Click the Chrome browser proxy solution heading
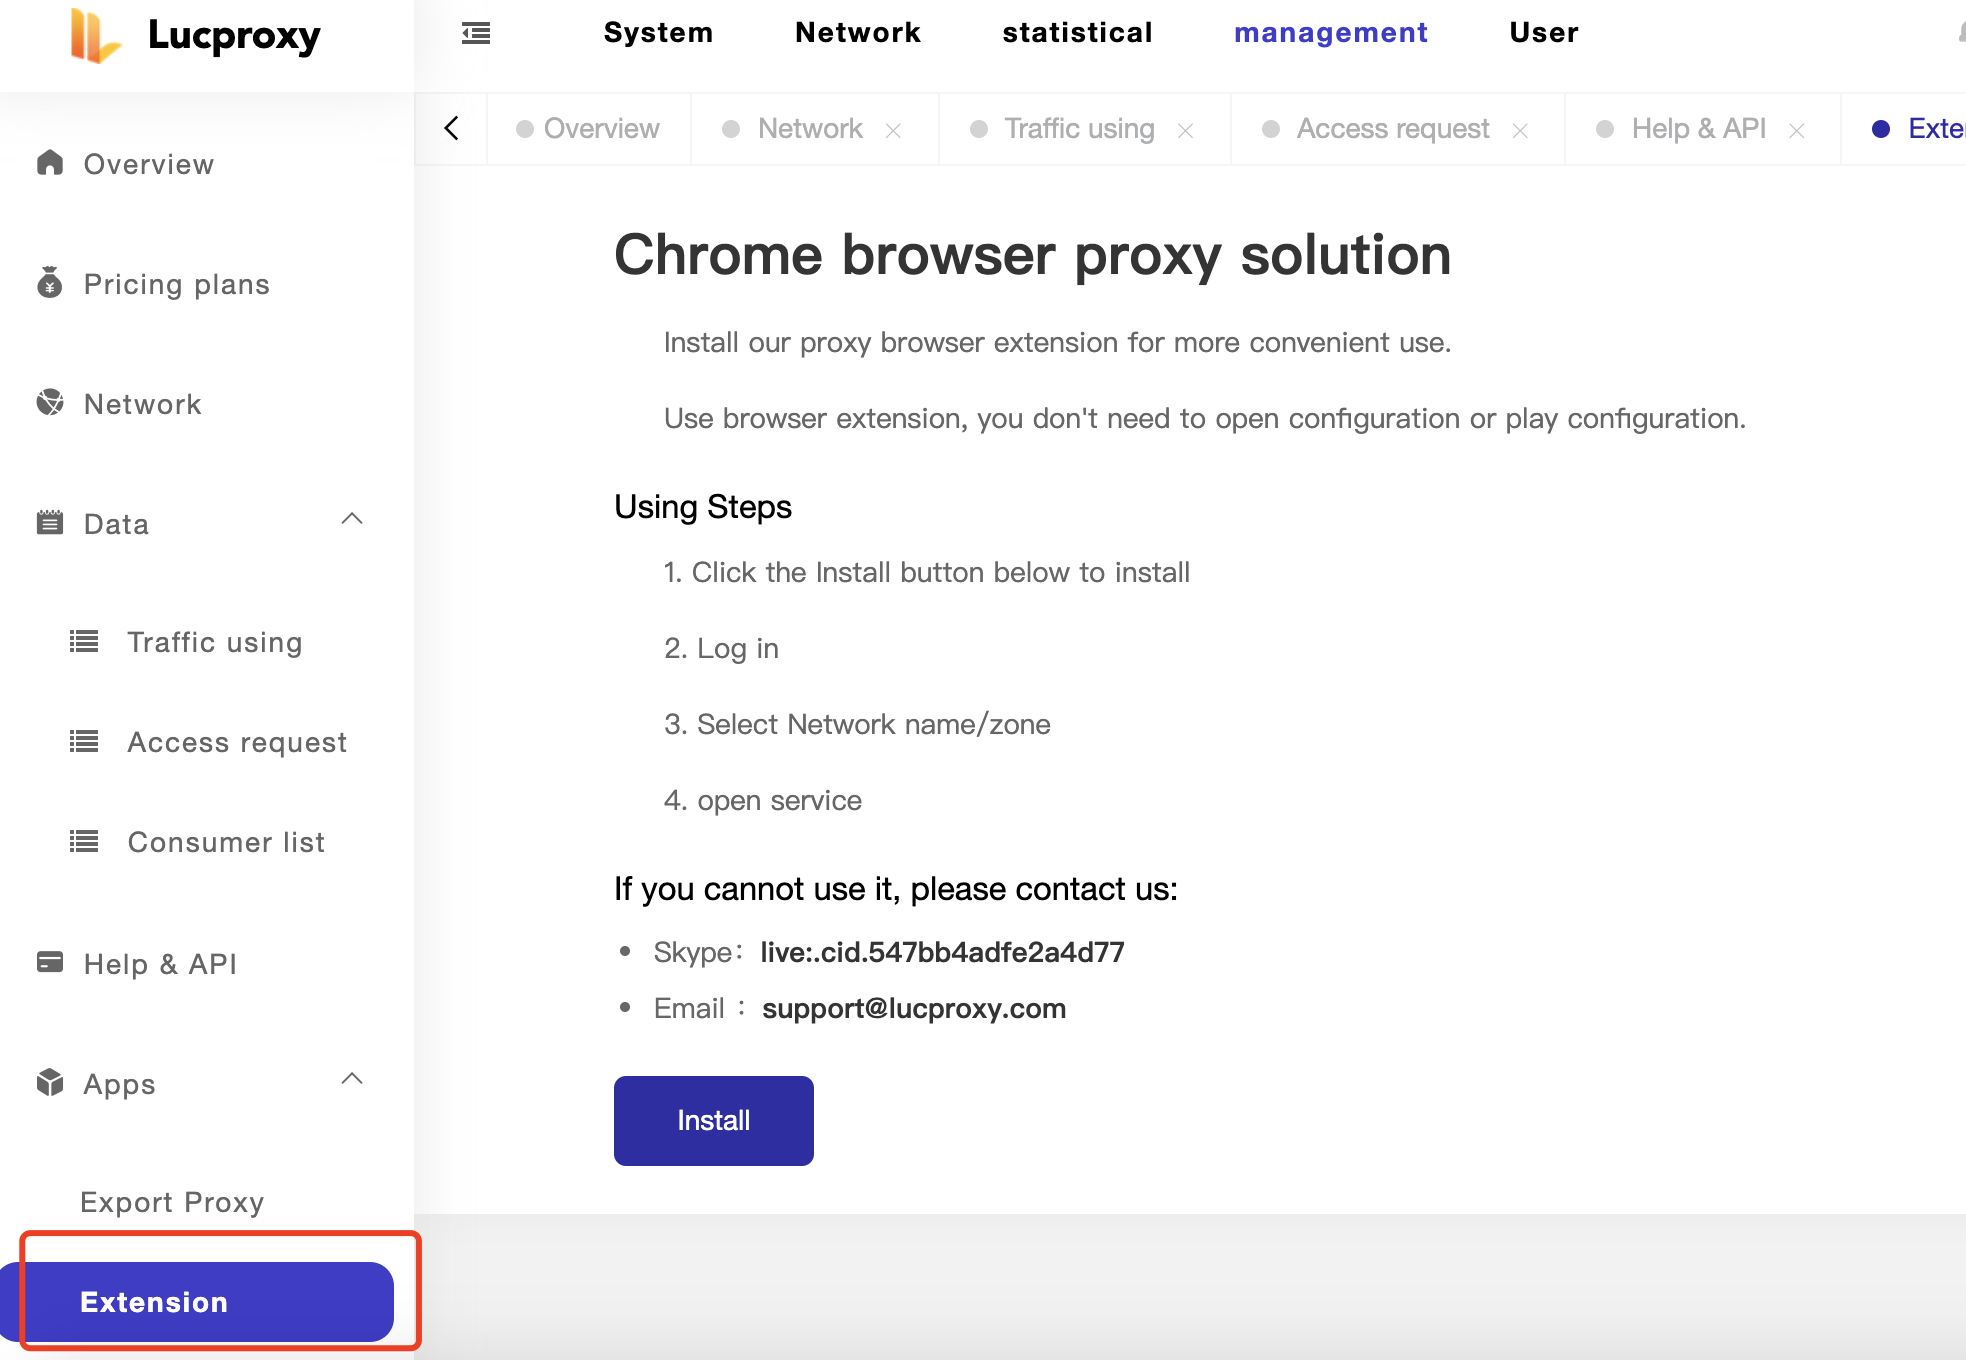This screenshot has width=1966, height=1360. [x=1032, y=255]
